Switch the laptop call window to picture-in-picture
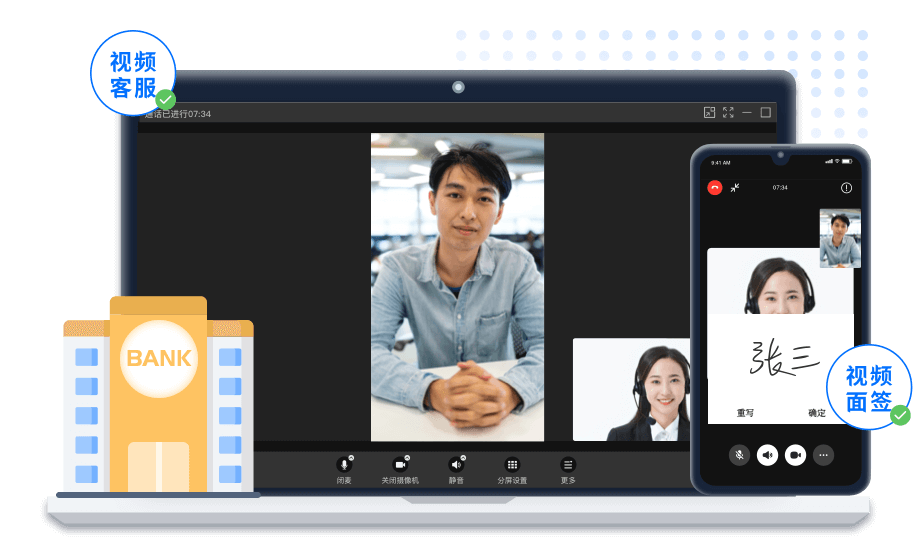920x560 pixels. [x=709, y=112]
